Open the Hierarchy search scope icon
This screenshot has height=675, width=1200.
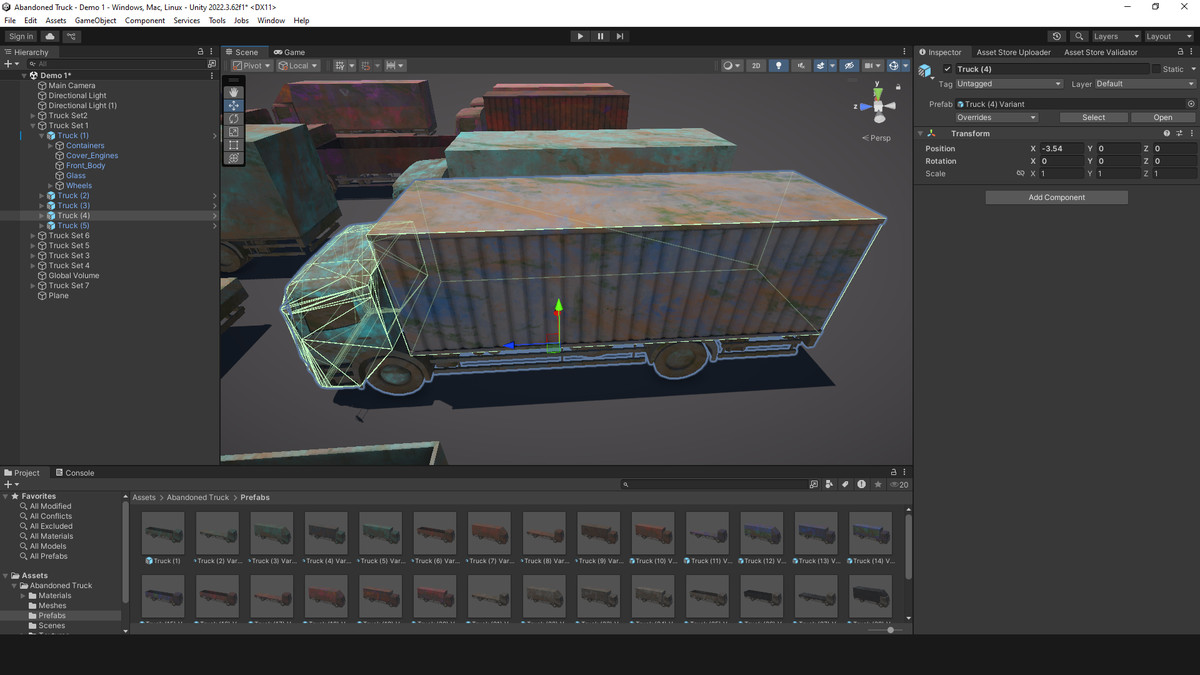pos(211,64)
